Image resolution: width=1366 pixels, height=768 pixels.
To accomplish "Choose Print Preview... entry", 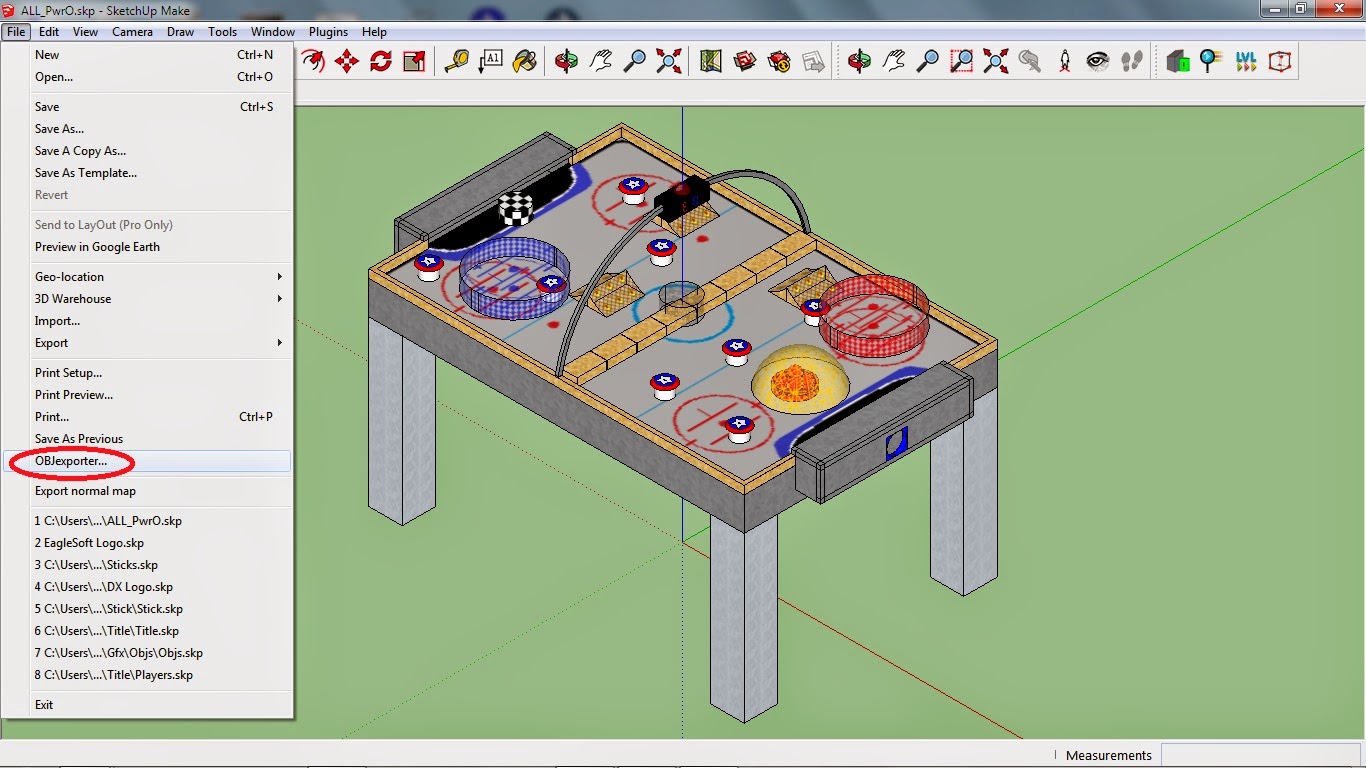I will click(147, 395).
